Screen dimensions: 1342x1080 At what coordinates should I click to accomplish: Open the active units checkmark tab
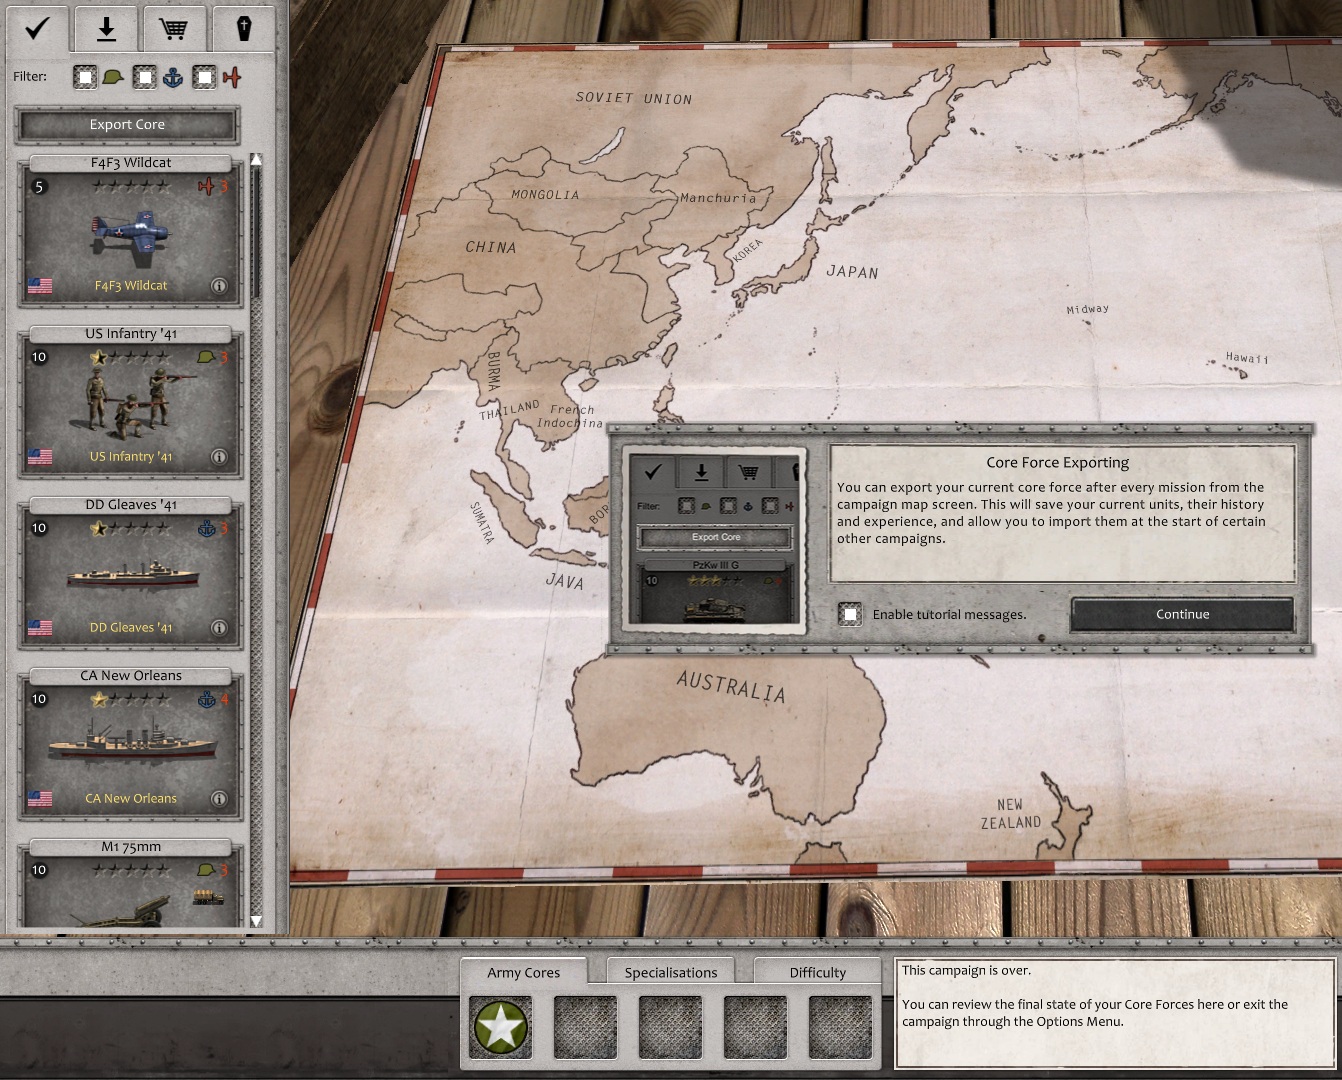(x=38, y=28)
